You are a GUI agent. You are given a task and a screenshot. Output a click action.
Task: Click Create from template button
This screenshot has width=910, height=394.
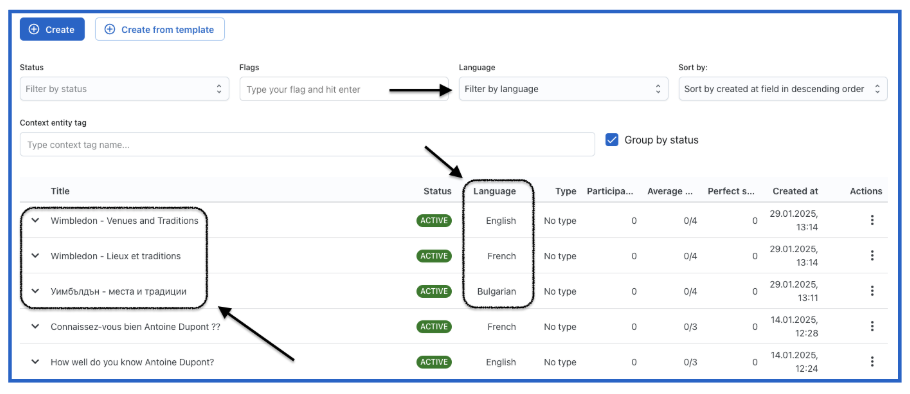point(160,30)
